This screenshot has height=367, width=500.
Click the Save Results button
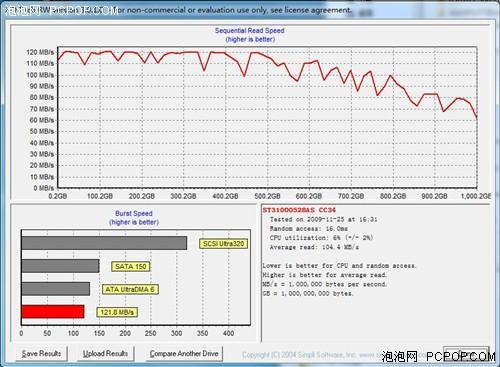pos(41,353)
